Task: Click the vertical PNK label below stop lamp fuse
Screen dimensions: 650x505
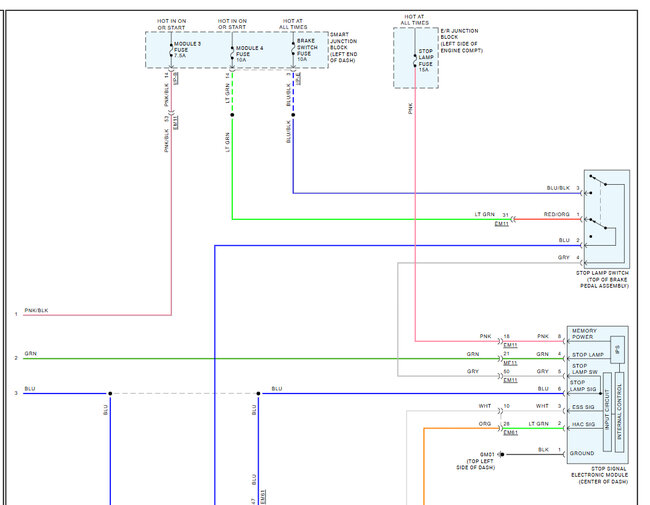Action: point(410,109)
